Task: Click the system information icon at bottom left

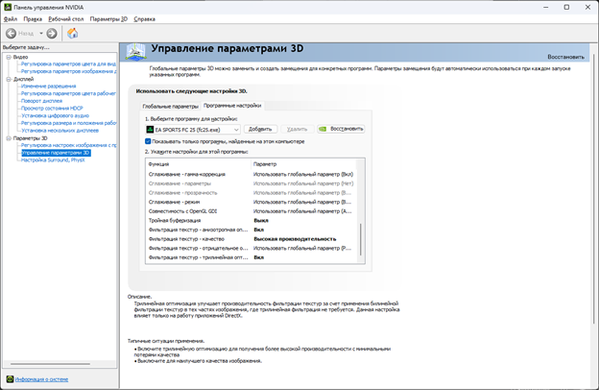Action: point(10,379)
